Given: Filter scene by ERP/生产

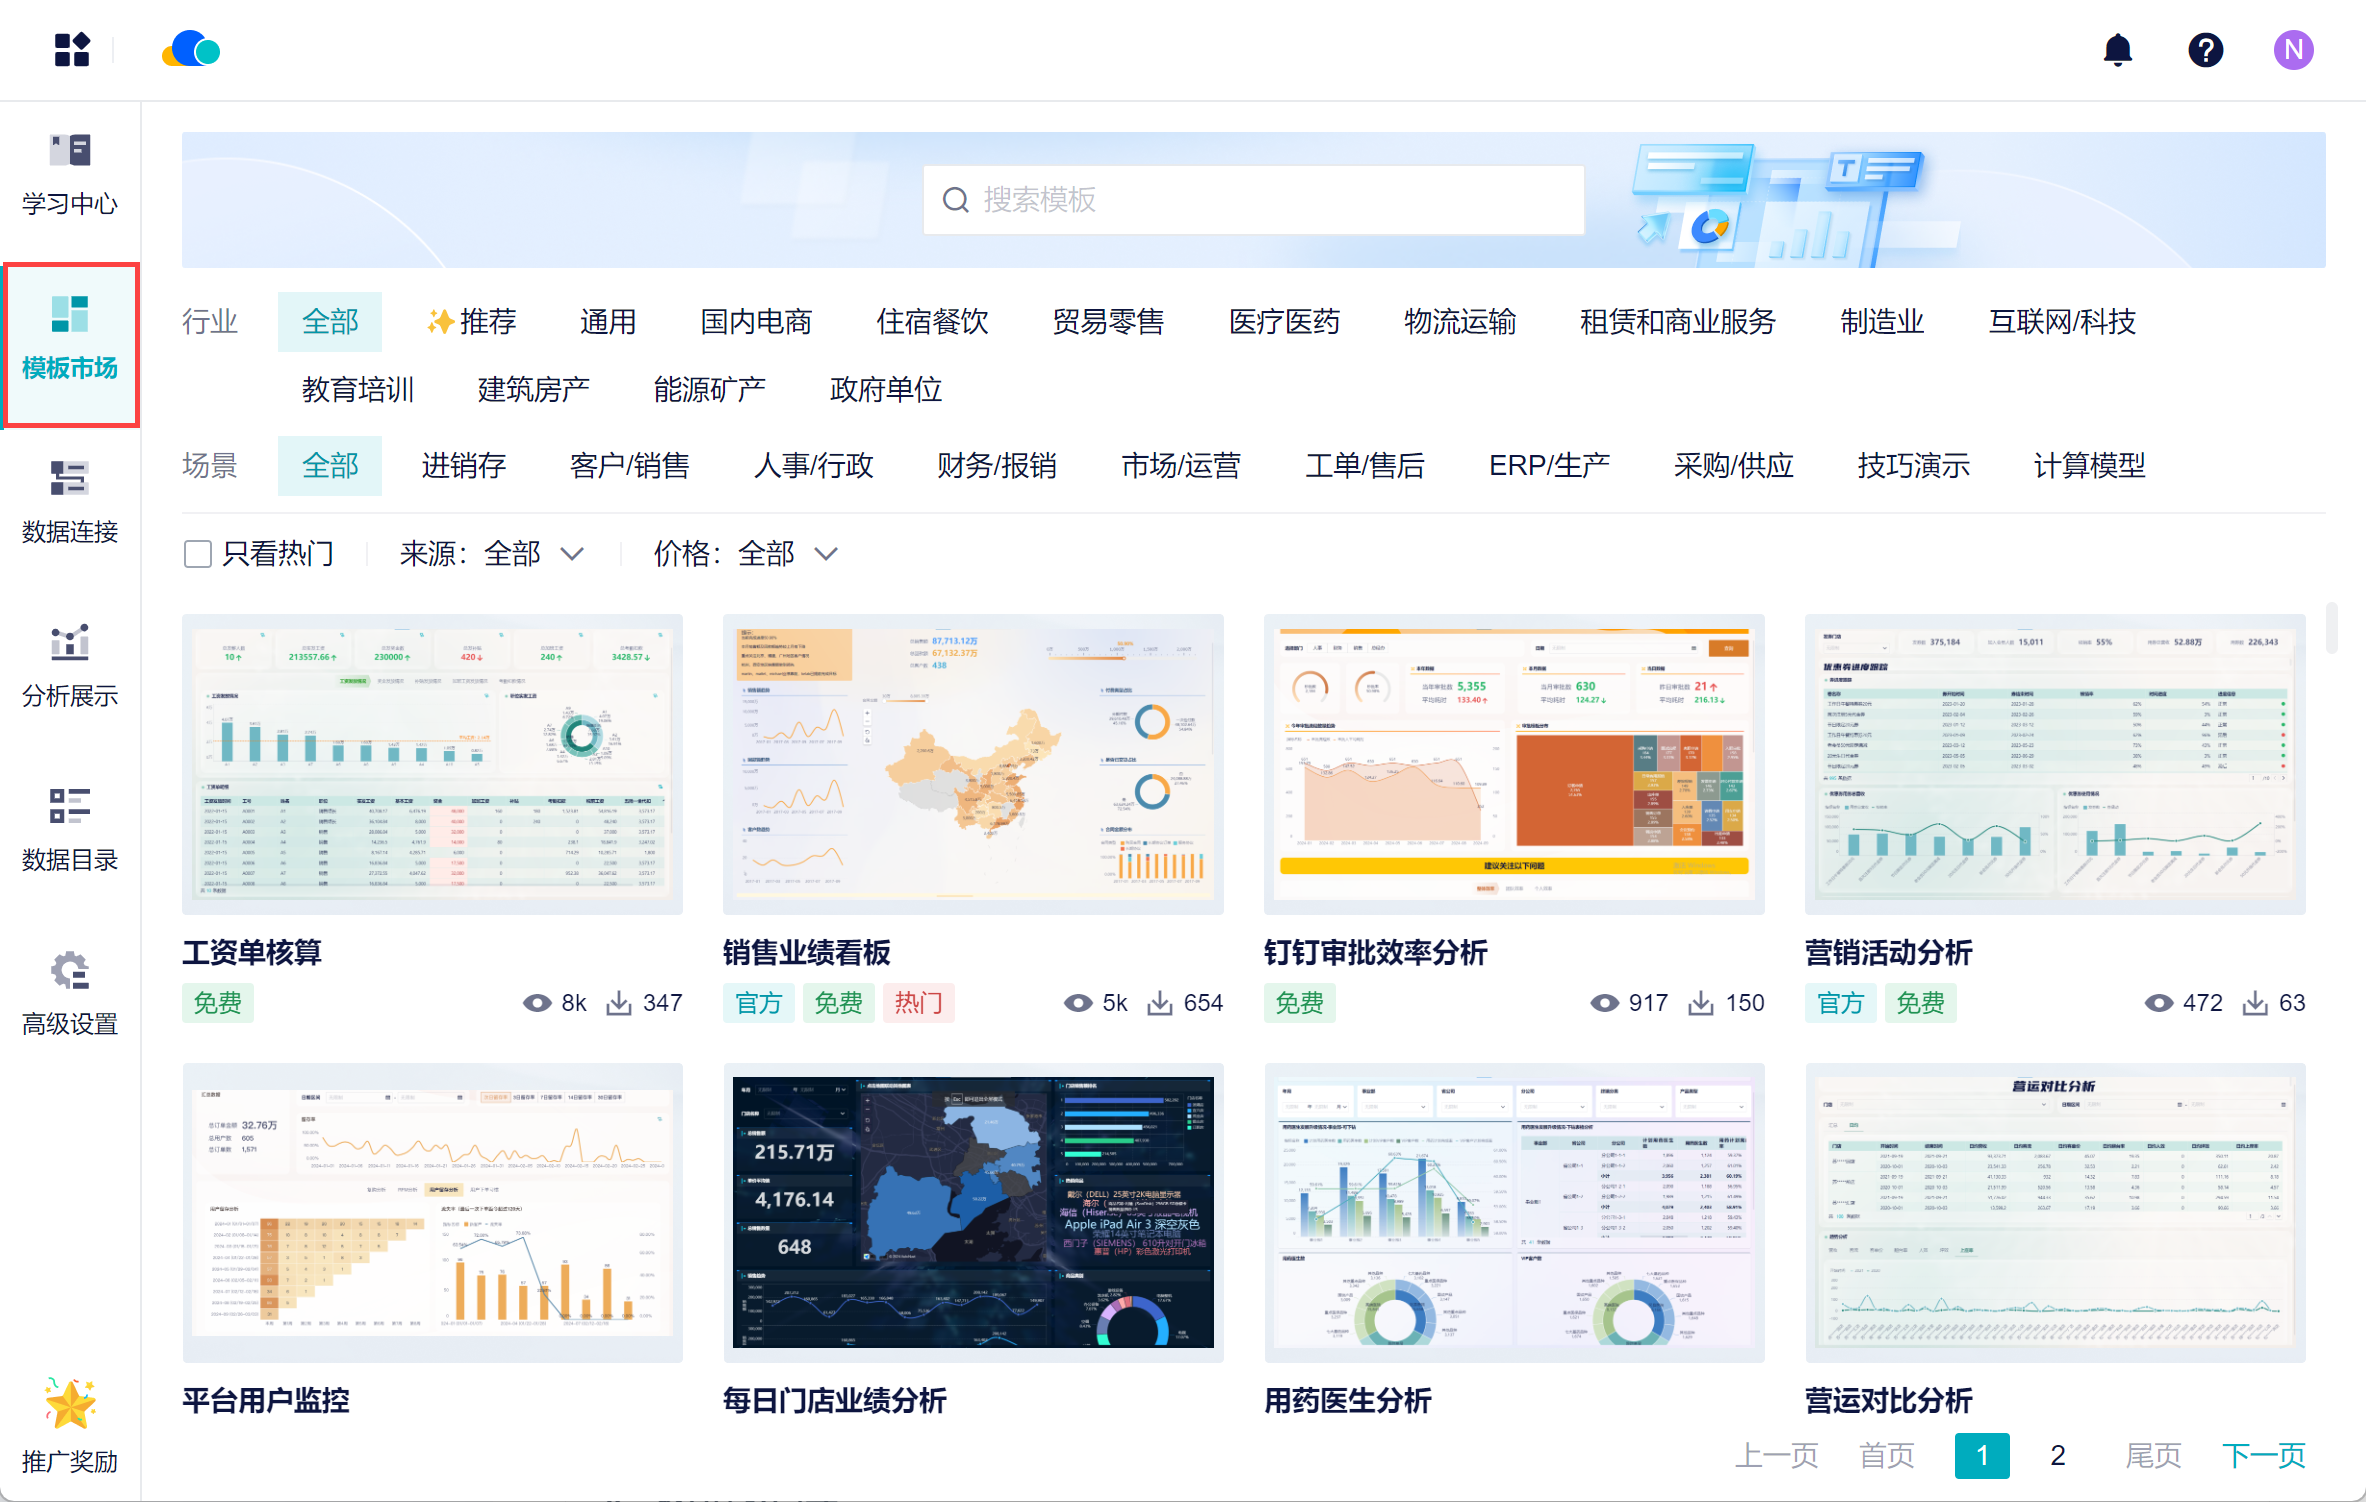Looking at the screenshot, I should point(1550,466).
